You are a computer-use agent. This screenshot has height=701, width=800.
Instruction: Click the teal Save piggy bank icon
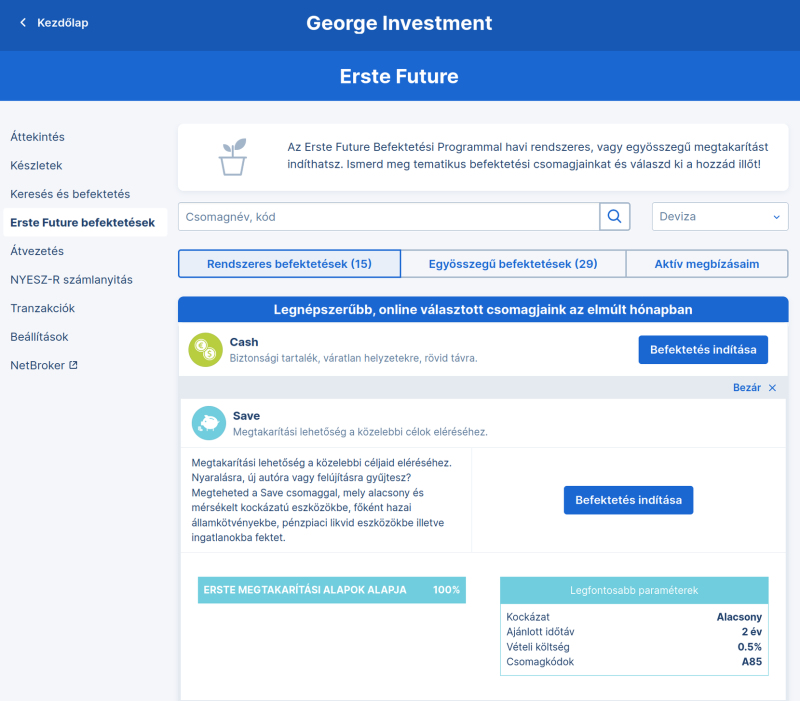click(x=209, y=423)
